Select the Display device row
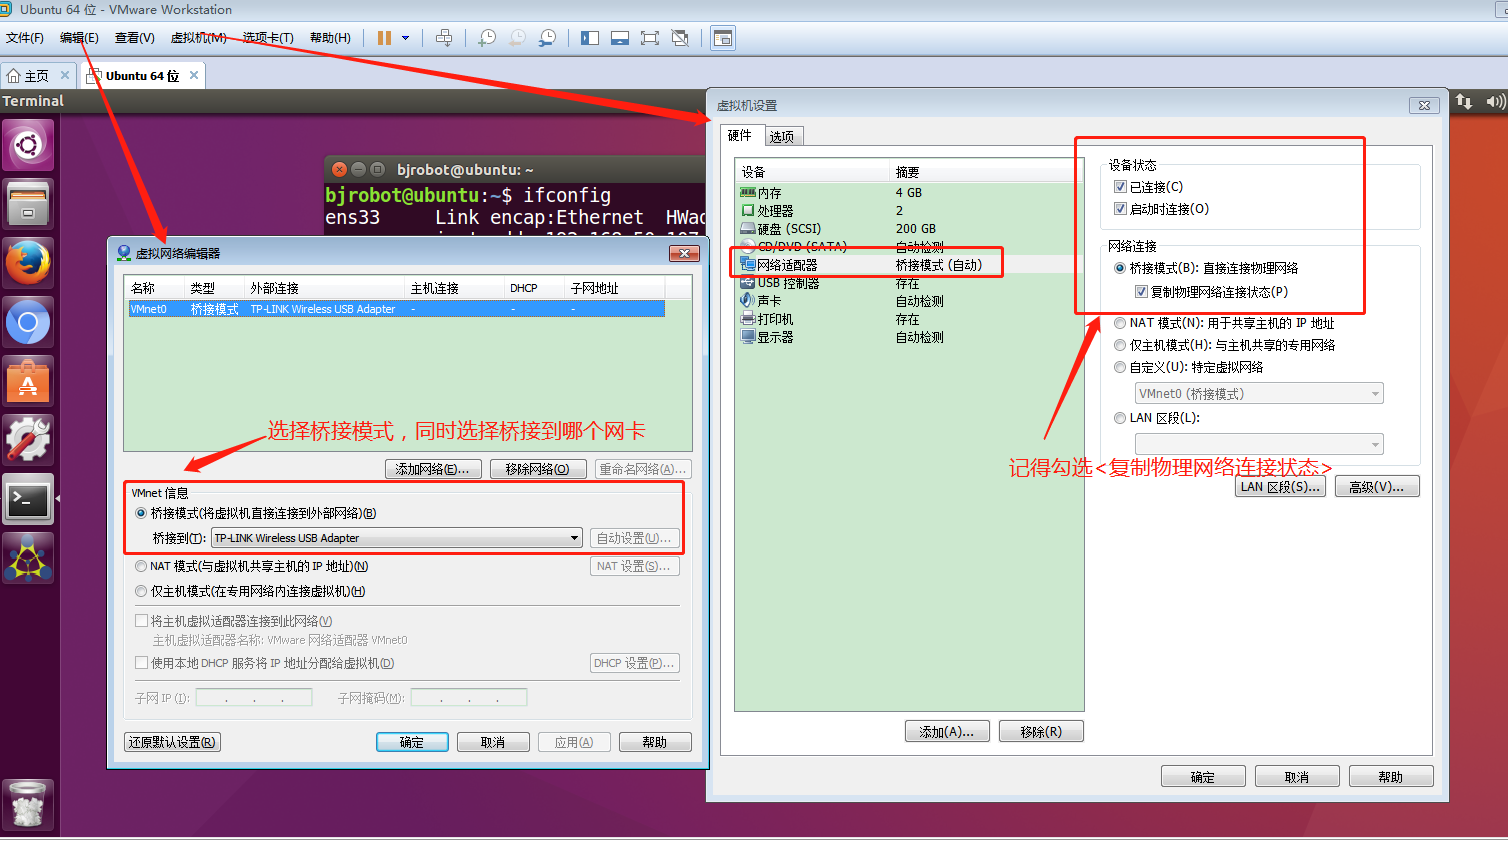Screen dimensions: 1508x841 tap(908, 337)
